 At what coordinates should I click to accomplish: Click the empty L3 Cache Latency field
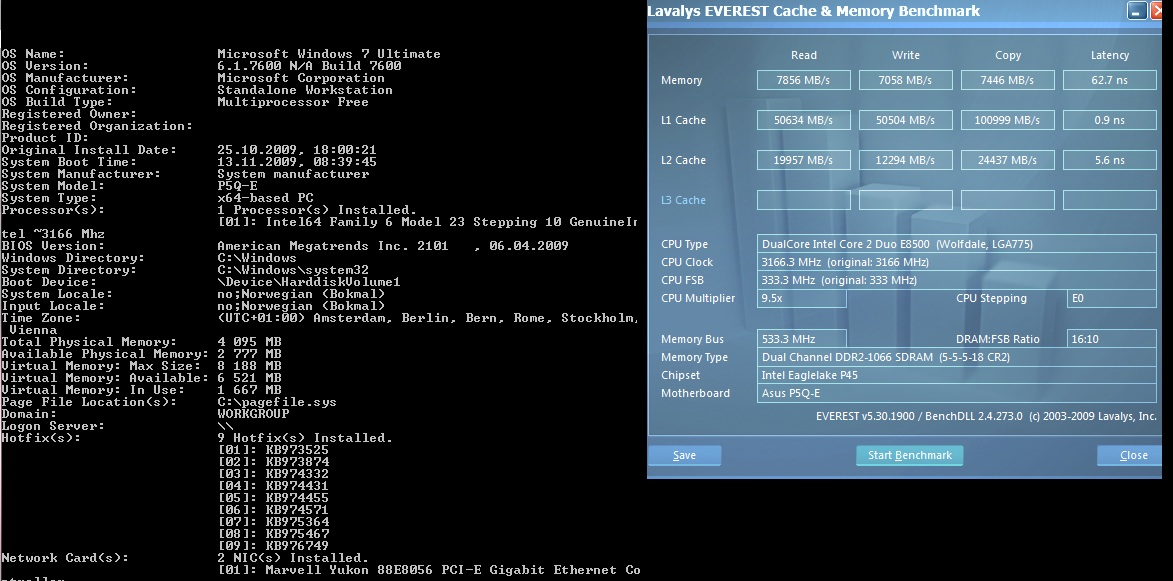[1109, 200]
